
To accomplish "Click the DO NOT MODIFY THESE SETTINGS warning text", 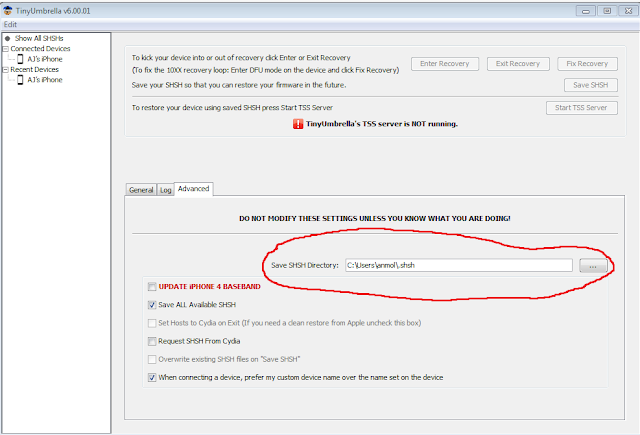I will (x=375, y=219).
